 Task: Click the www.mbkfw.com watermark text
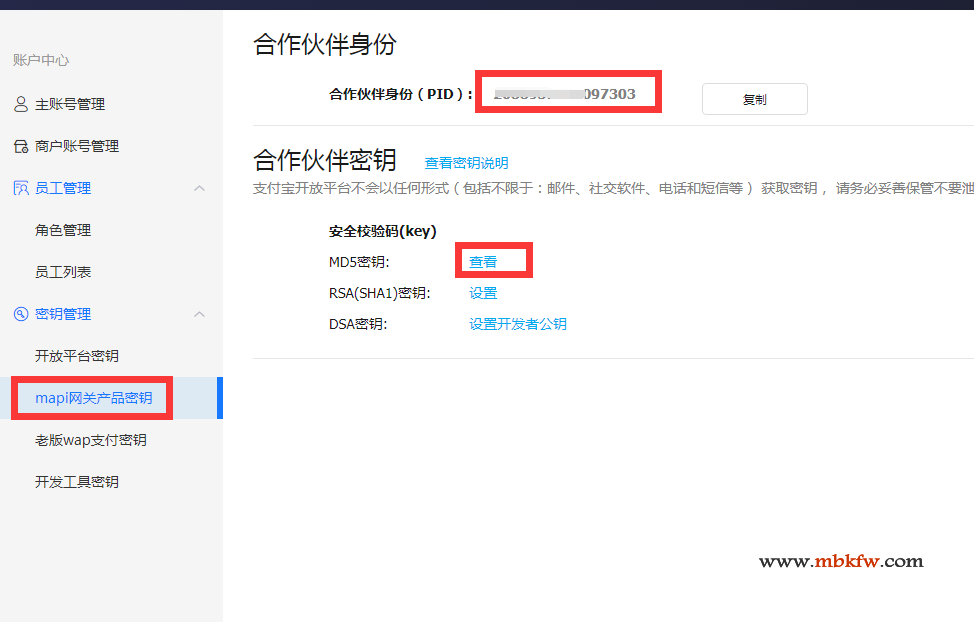(x=841, y=561)
